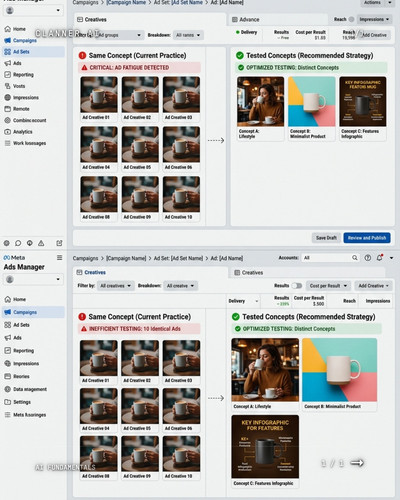400x500 pixels.
Task: Click the Impressions column header
Action: tap(378, 301)
